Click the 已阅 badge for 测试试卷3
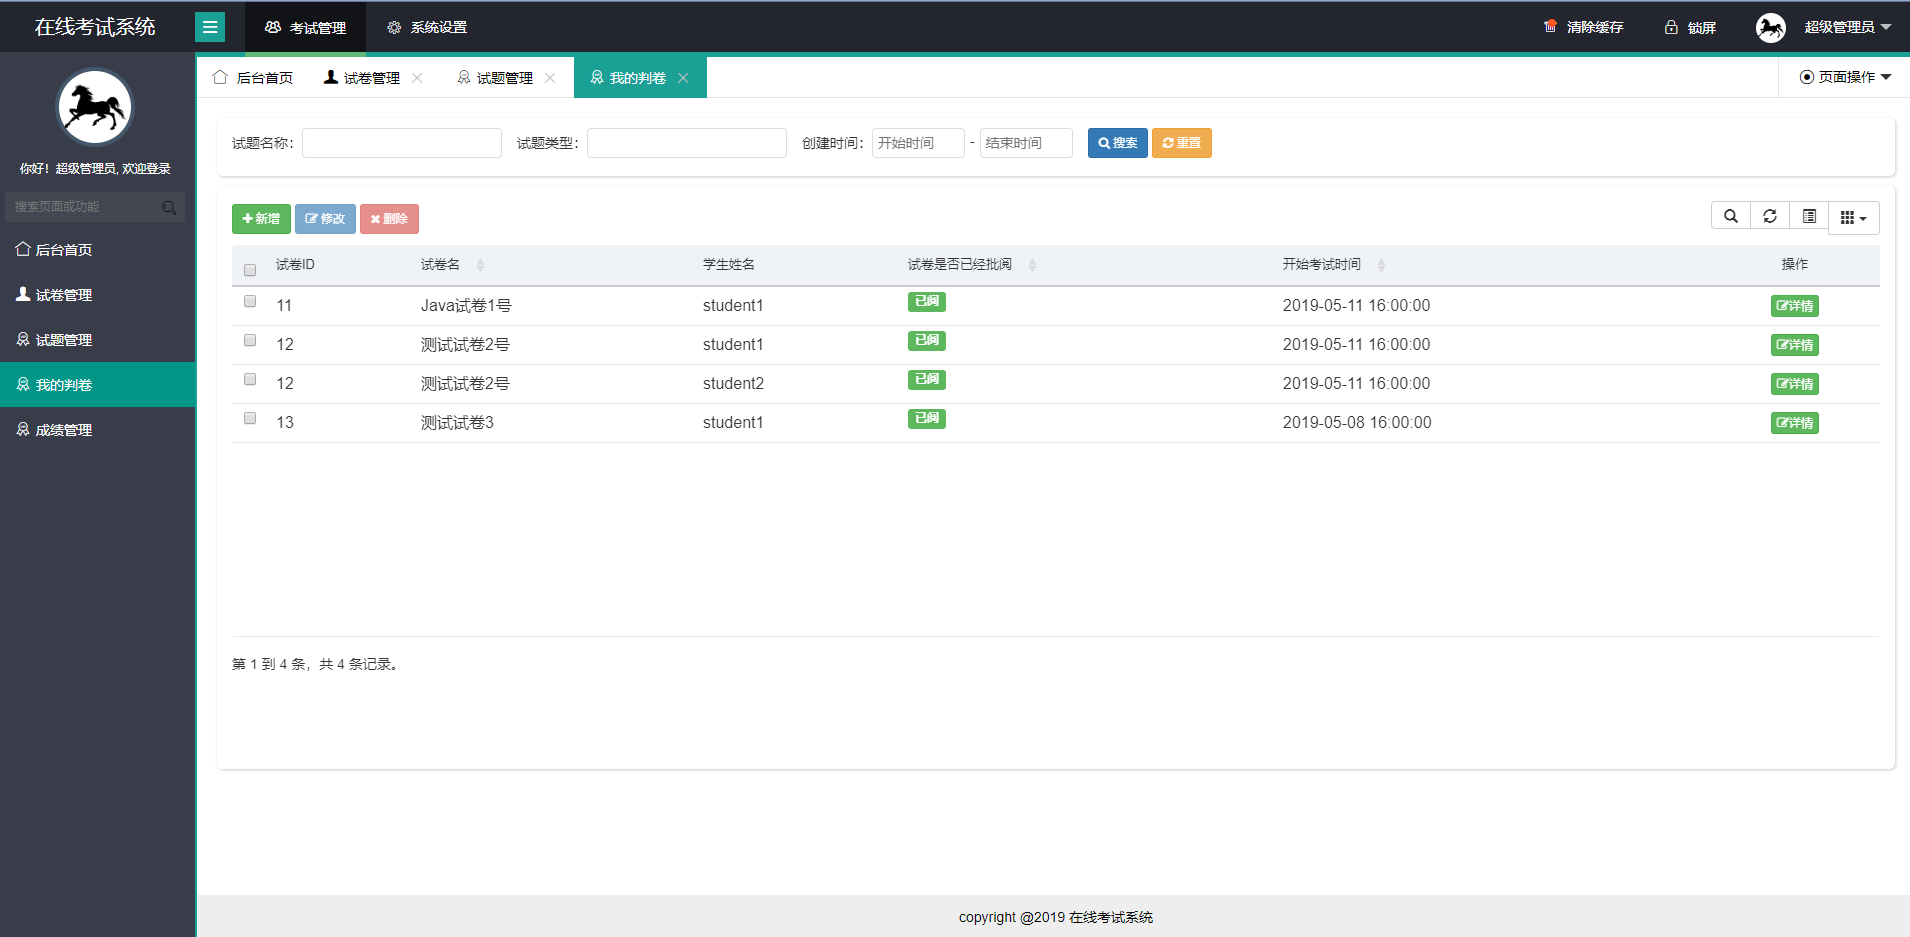 click(x=927, y=418)
